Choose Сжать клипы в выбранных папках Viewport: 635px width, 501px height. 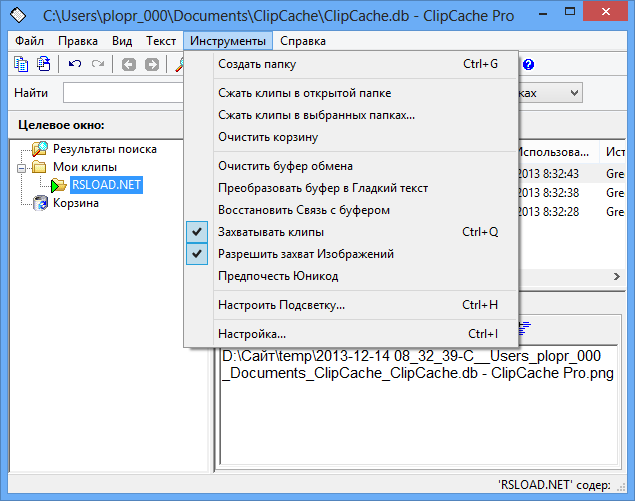click(351, 115)
